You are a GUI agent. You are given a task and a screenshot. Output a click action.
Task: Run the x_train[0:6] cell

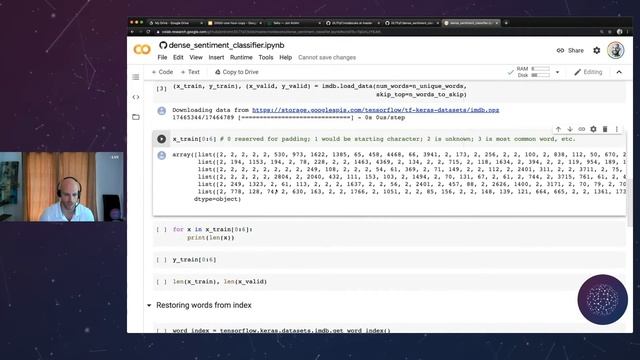click(x=162, y=139)
